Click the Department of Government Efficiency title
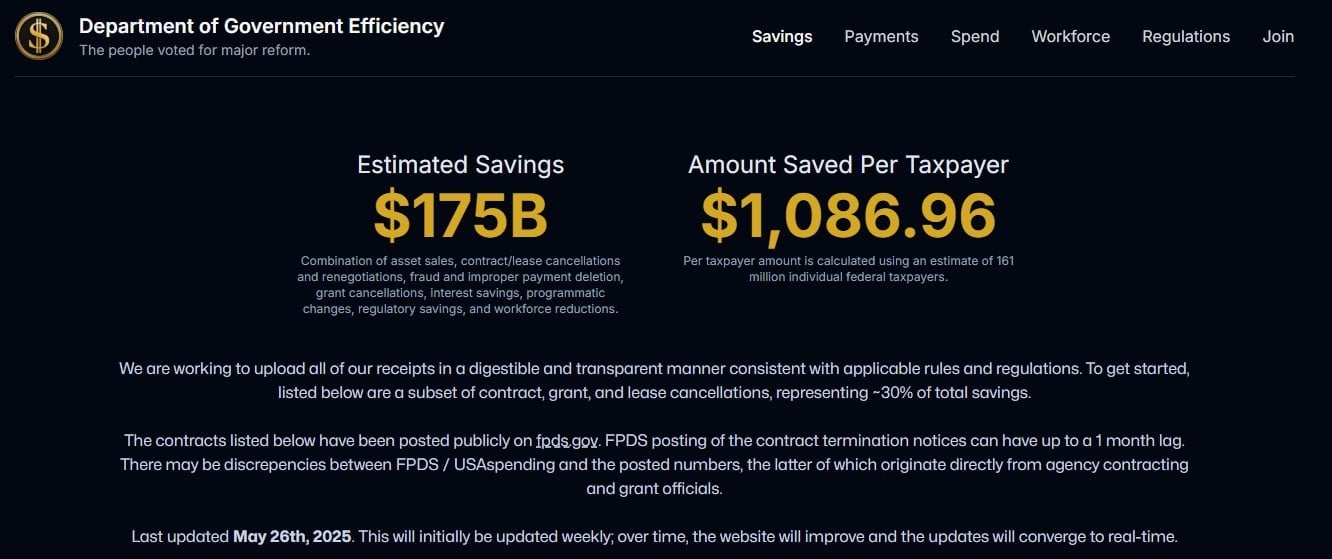 coord(261,26)
